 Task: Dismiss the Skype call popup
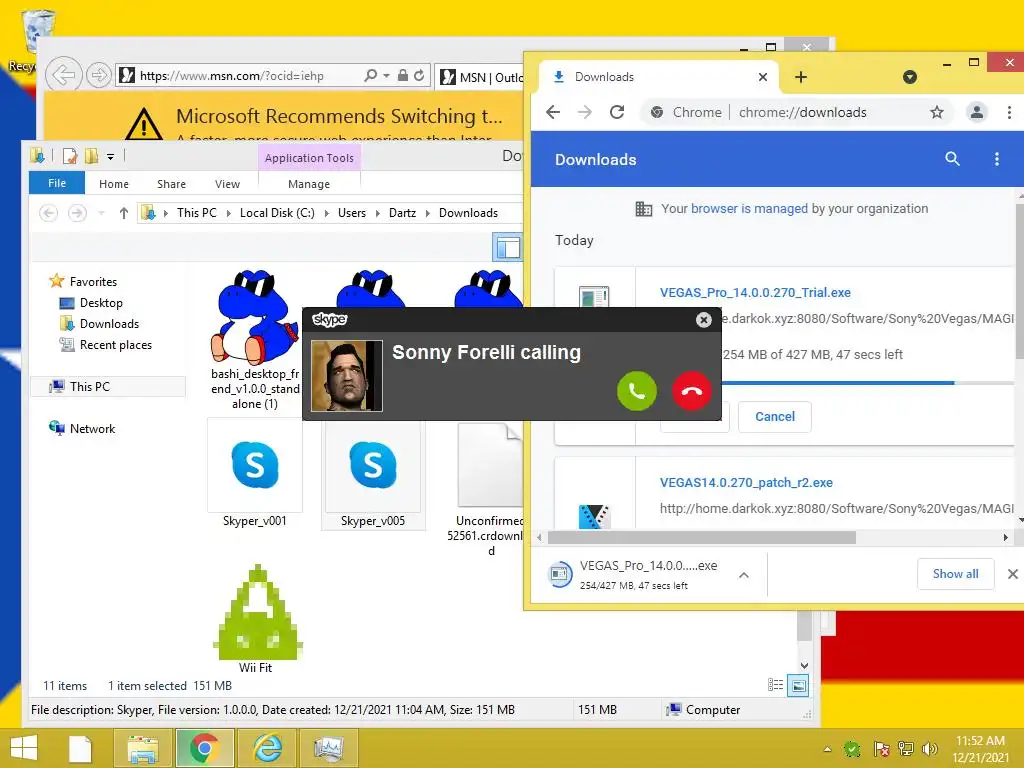(x=703, y=319)
